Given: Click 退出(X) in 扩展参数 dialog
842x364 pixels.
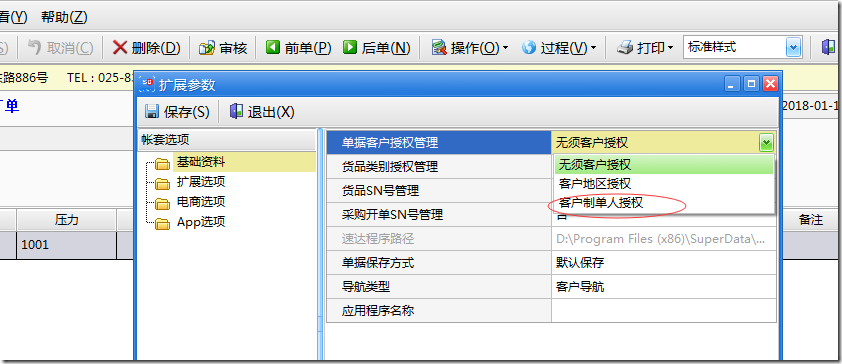Looking at the screenshot, I should coord(262,112).
